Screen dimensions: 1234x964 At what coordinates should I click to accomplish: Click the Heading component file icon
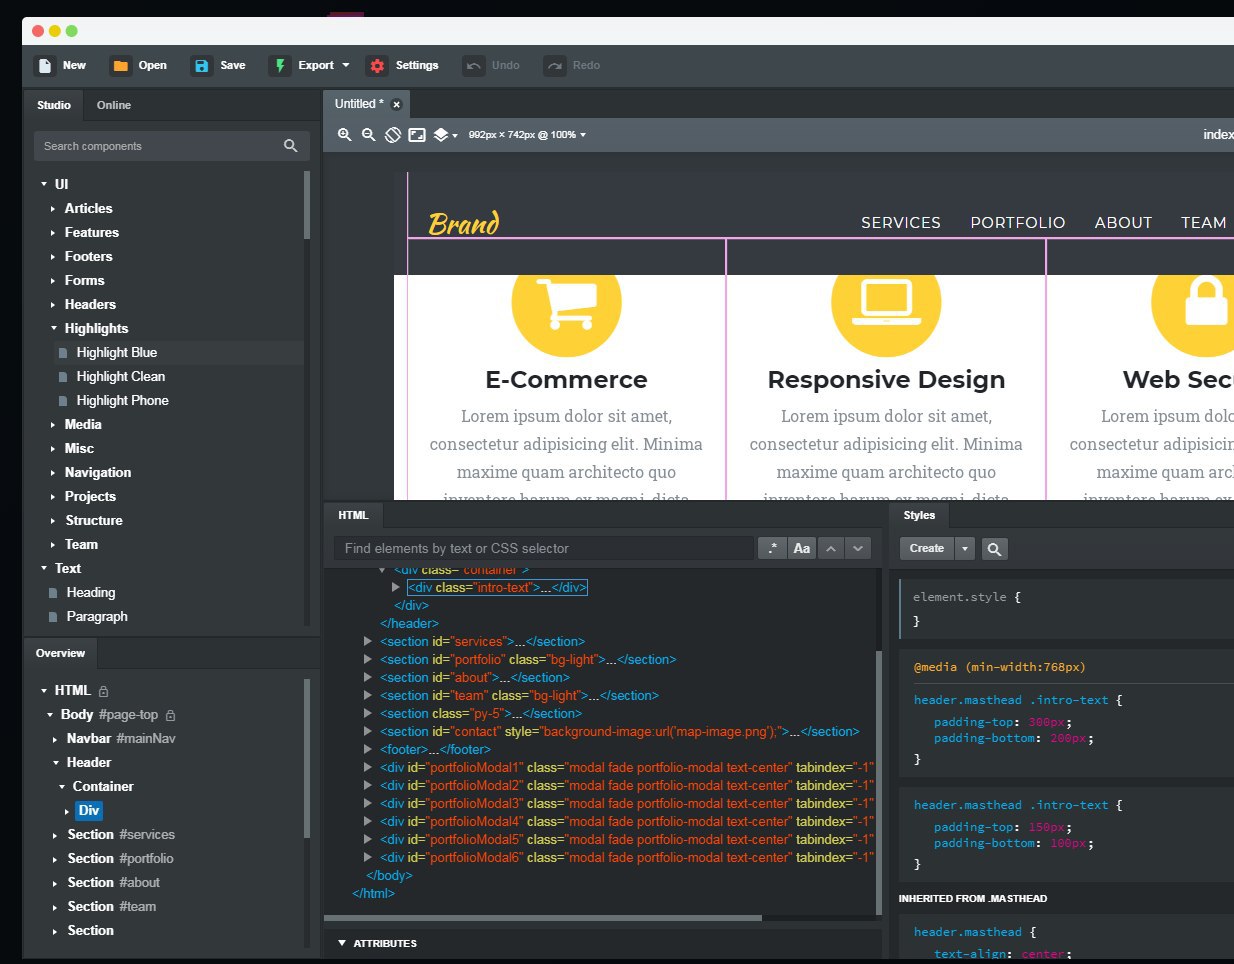point(53,593)
